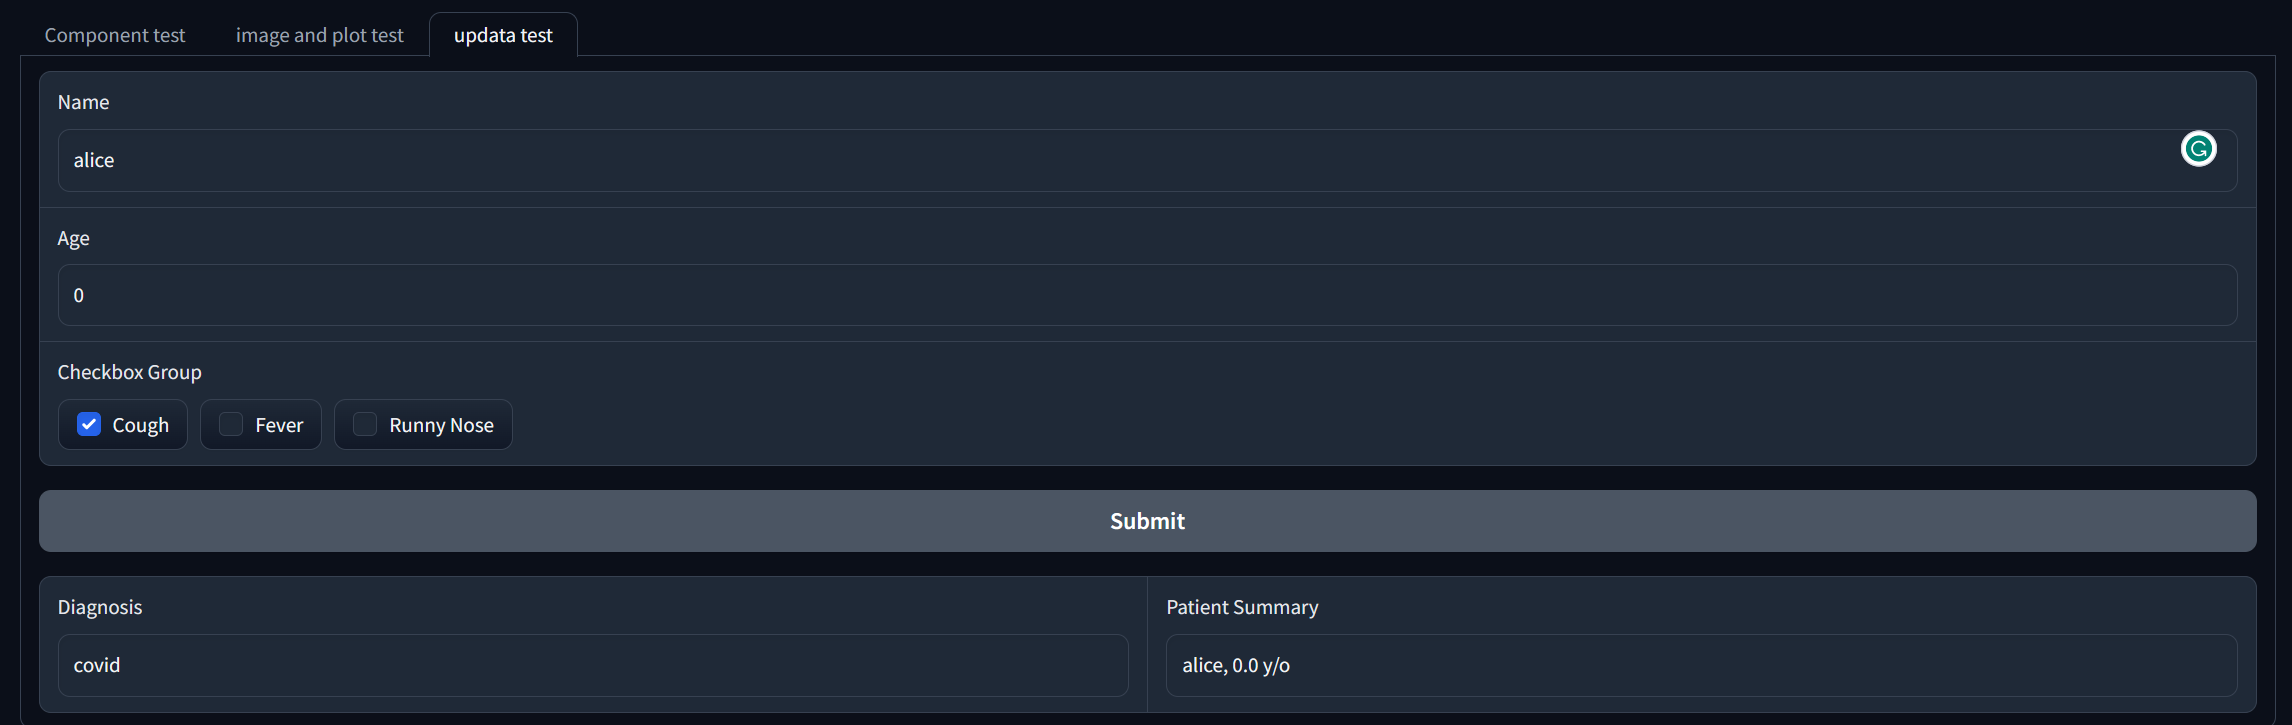Open the image and plot test tab
This screenshot has height=725, width=2292.
pos(319,35)
